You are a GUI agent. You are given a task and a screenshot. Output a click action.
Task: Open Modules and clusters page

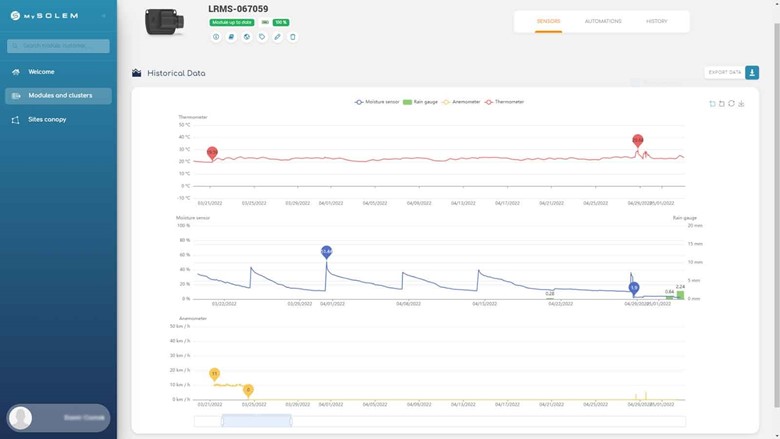pos(59,96)
